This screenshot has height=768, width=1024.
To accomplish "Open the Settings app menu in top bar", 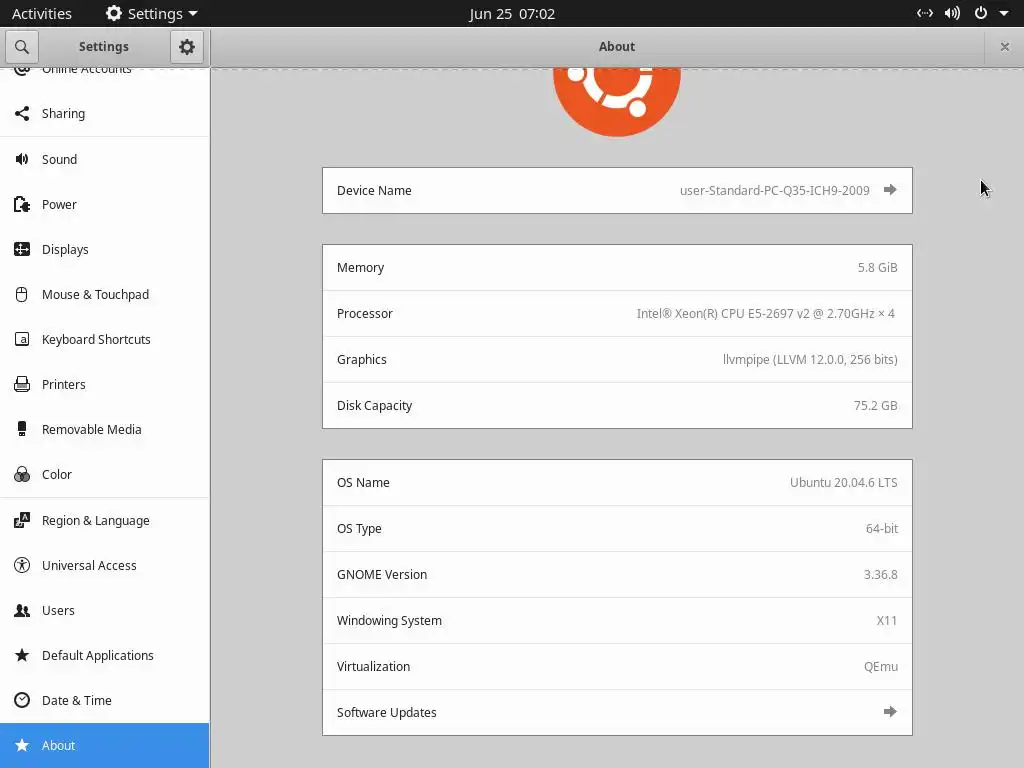I will [152, 13].
